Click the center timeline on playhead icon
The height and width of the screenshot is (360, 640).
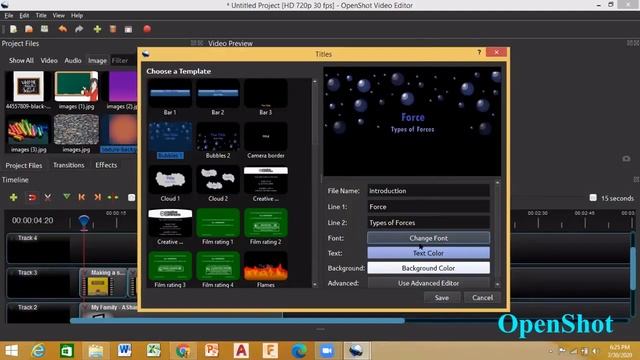tap(113, 197)
